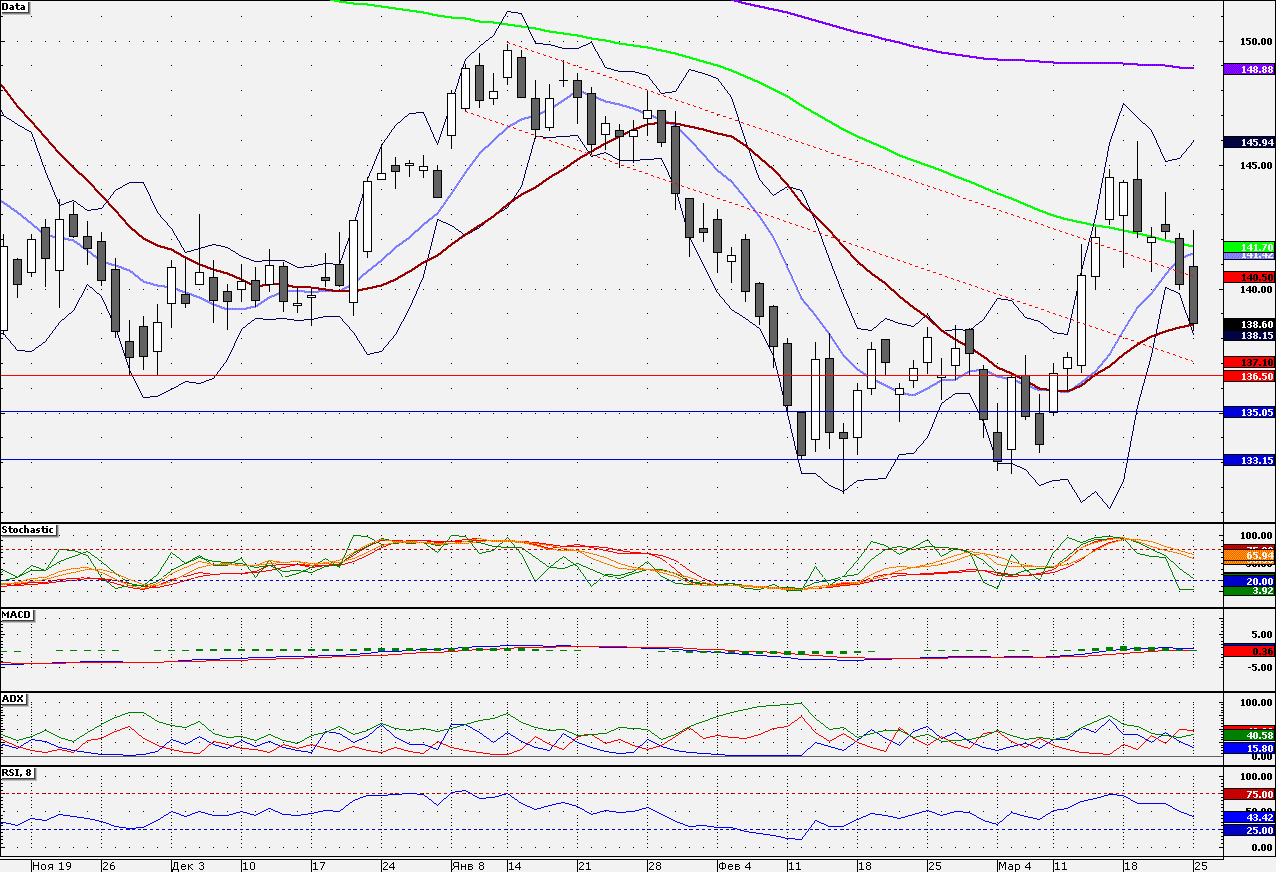Image resolution: width=1276 pixels, height=872 pixels.
Task: Click the black 138.60 last price tag
Action: pos(1249,324)
